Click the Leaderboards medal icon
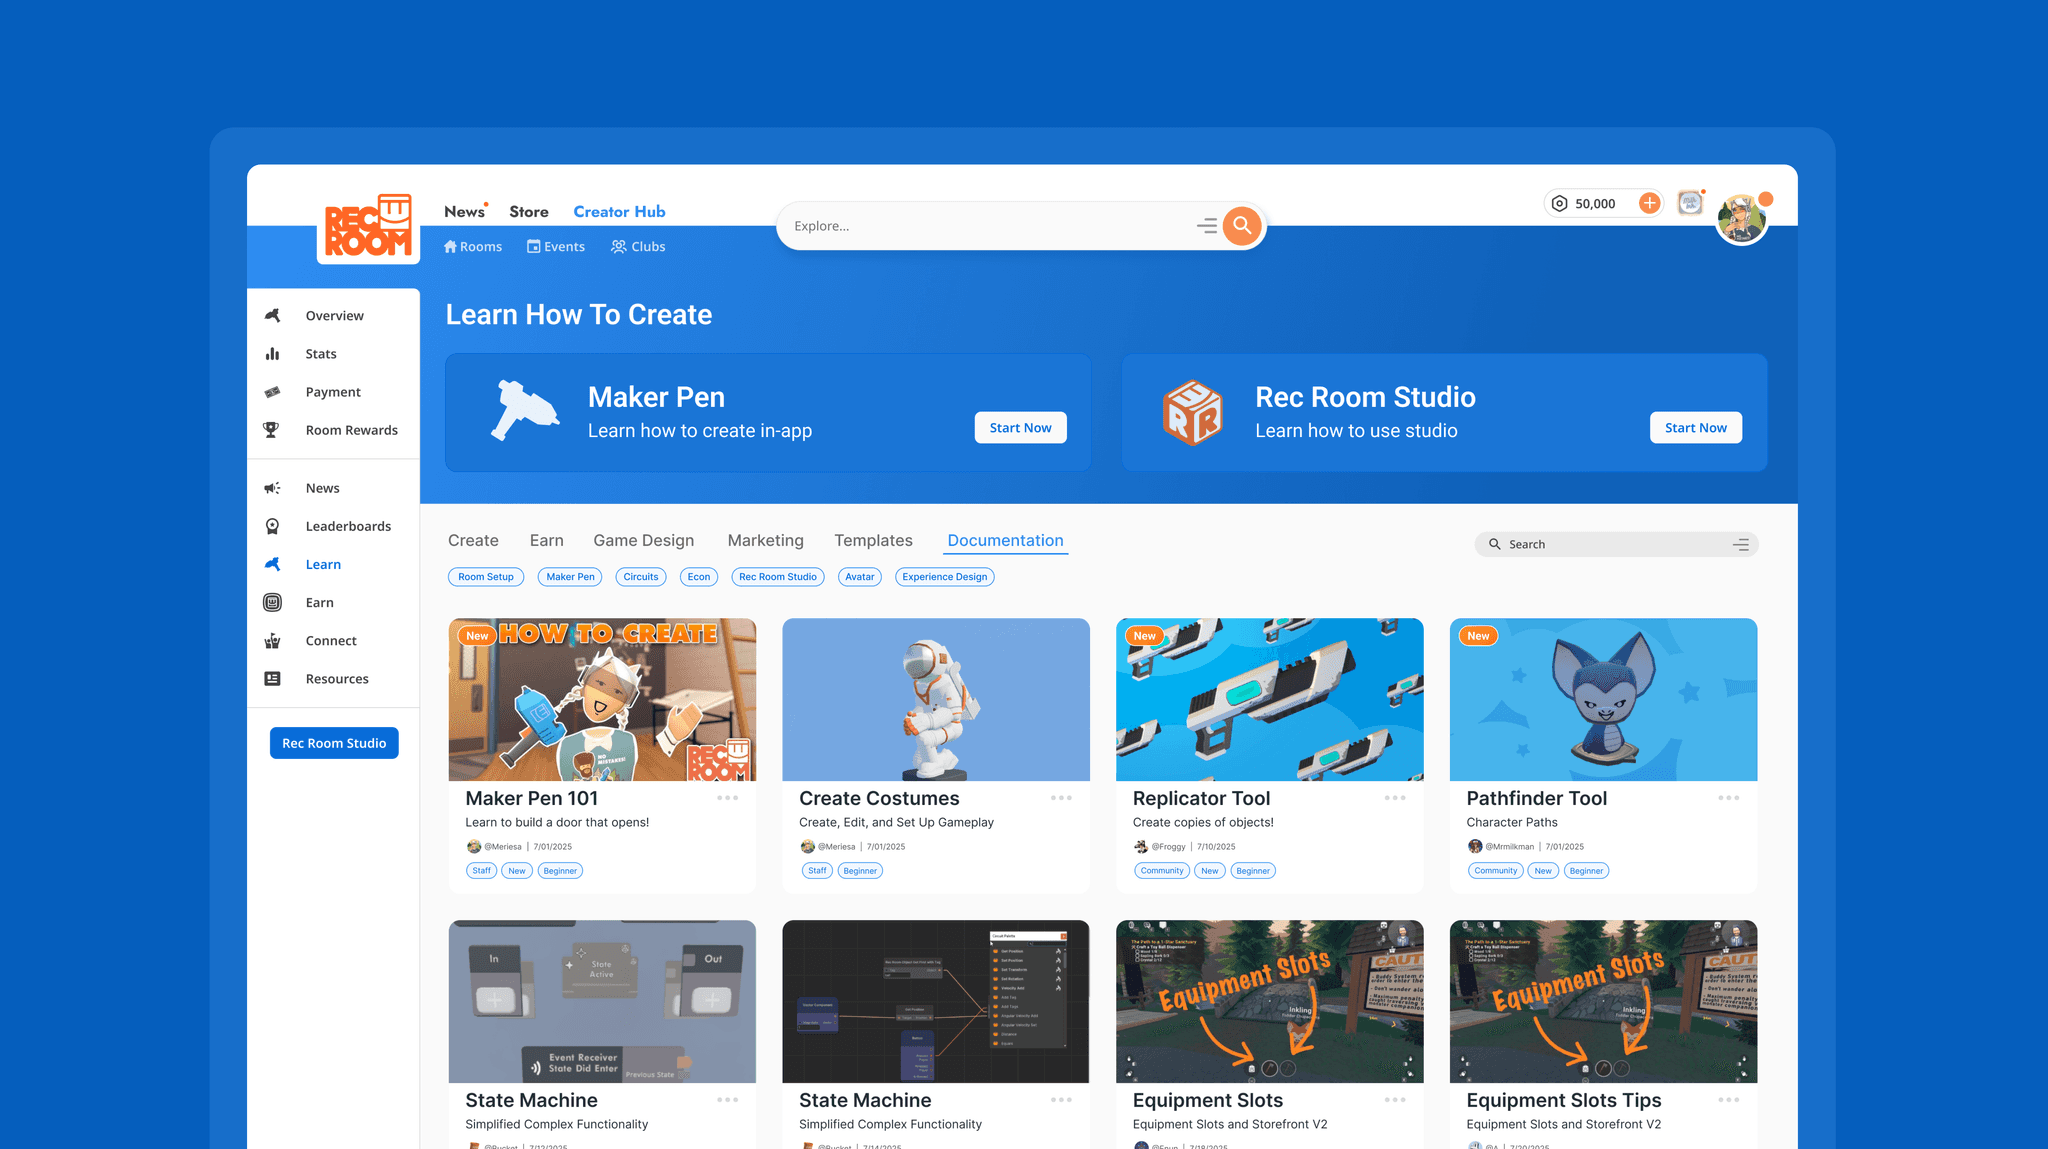This screenshot has width=2048, height=1149. point(272,526)
